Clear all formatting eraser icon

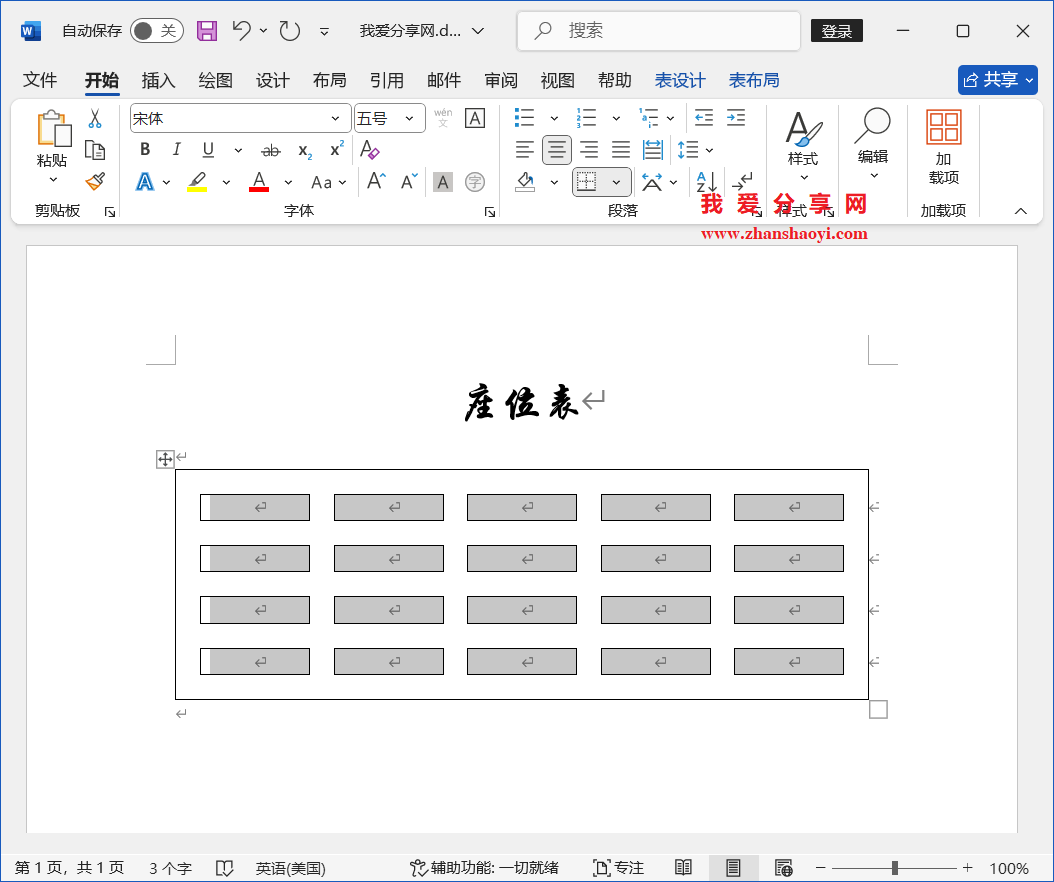click(x=370, y=150)
